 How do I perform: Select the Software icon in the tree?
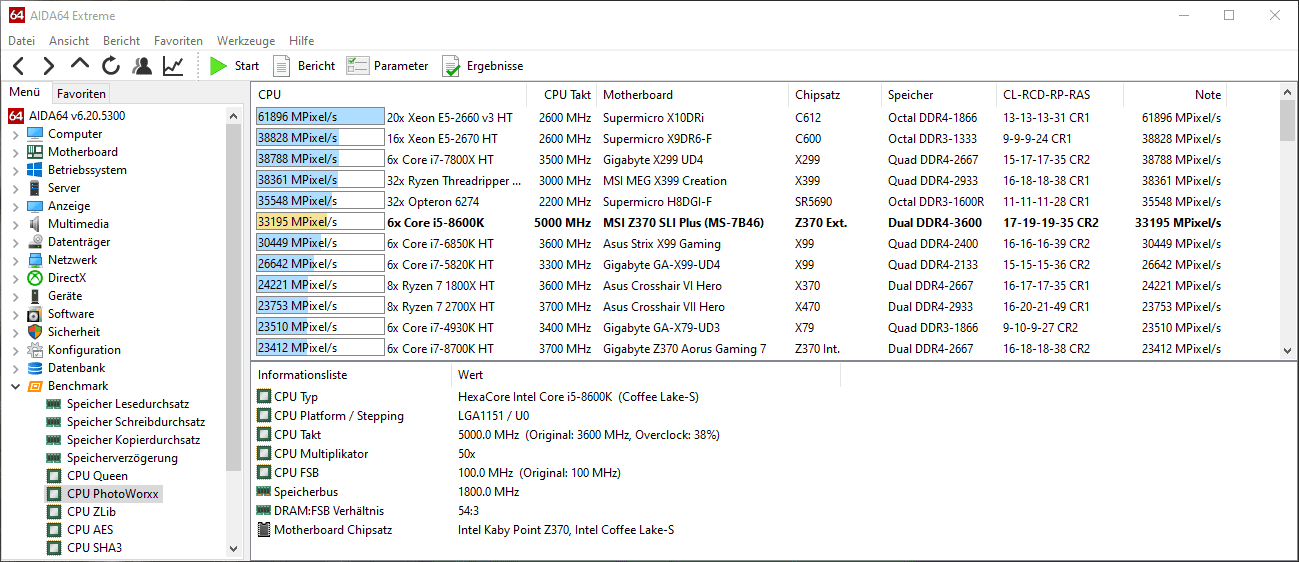36,314
